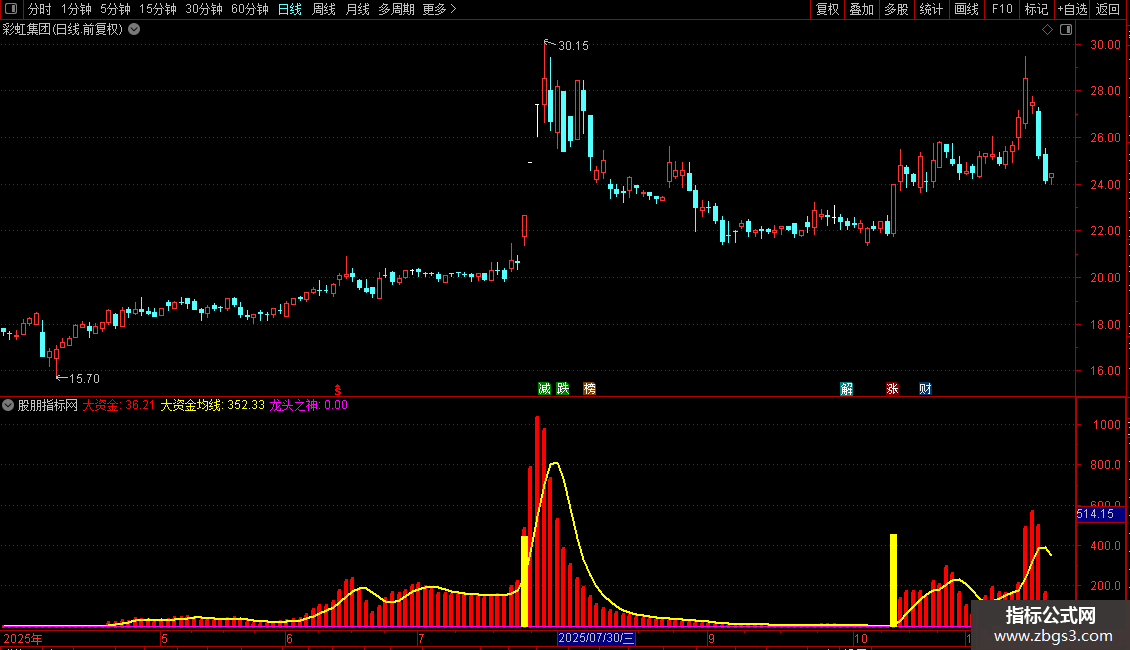Viewport: 1130px width, 650px height.
Task: Expand the 更多 periods menu
Action: 439,9
